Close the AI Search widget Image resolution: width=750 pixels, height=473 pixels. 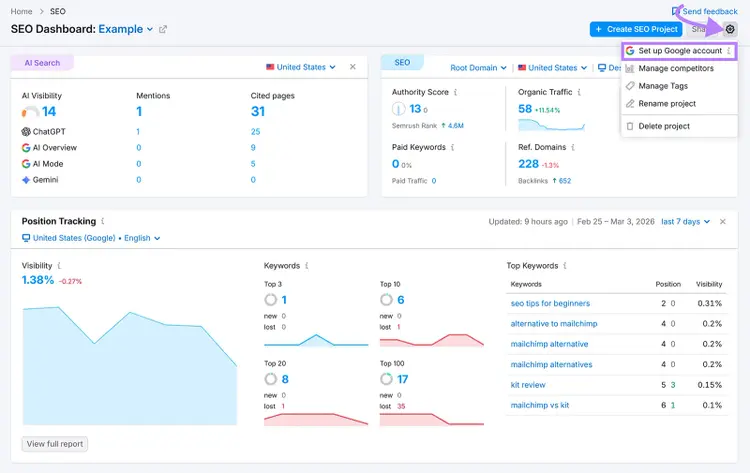click(x=353, y=67)
